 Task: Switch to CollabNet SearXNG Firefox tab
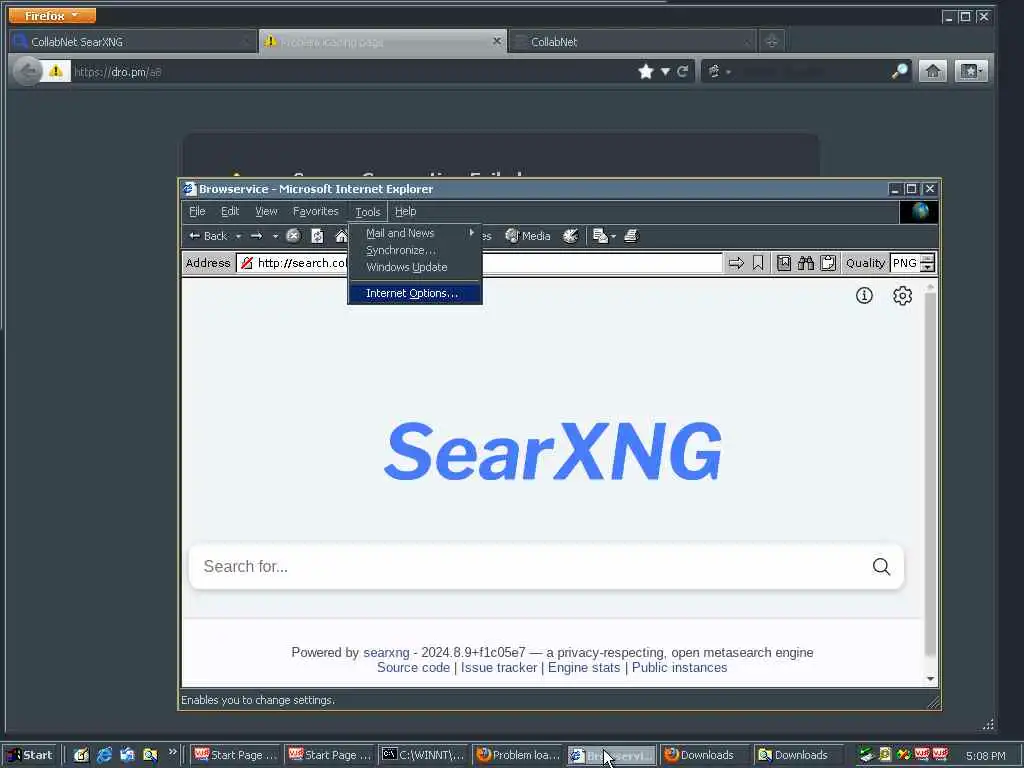pyautogui.click(x=133, y=42)
